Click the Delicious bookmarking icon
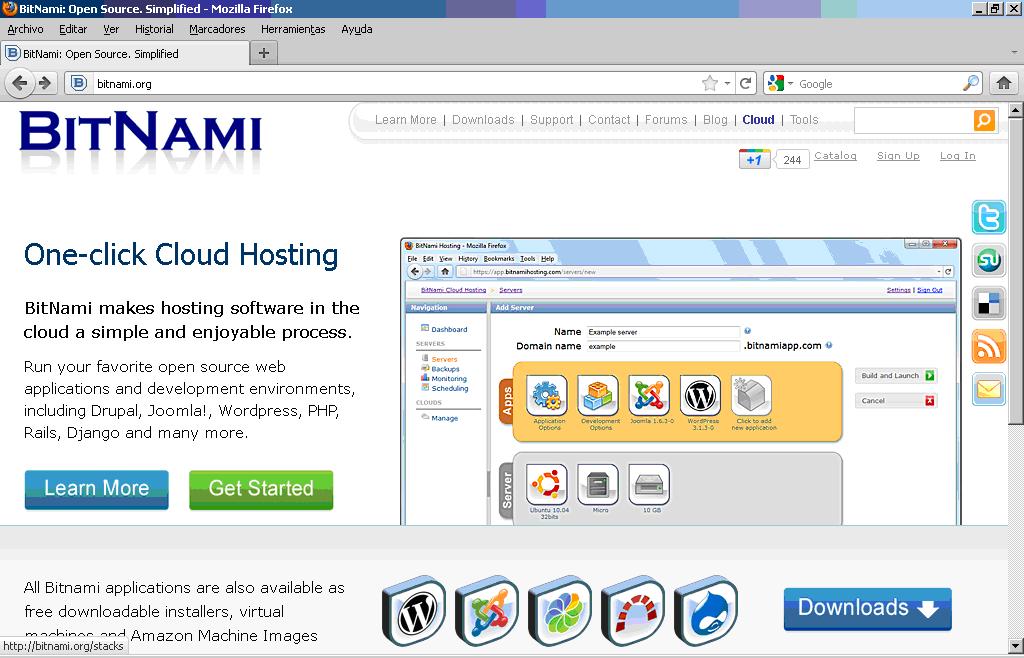Screen dimensions: 1024x658 pos(988,303)
